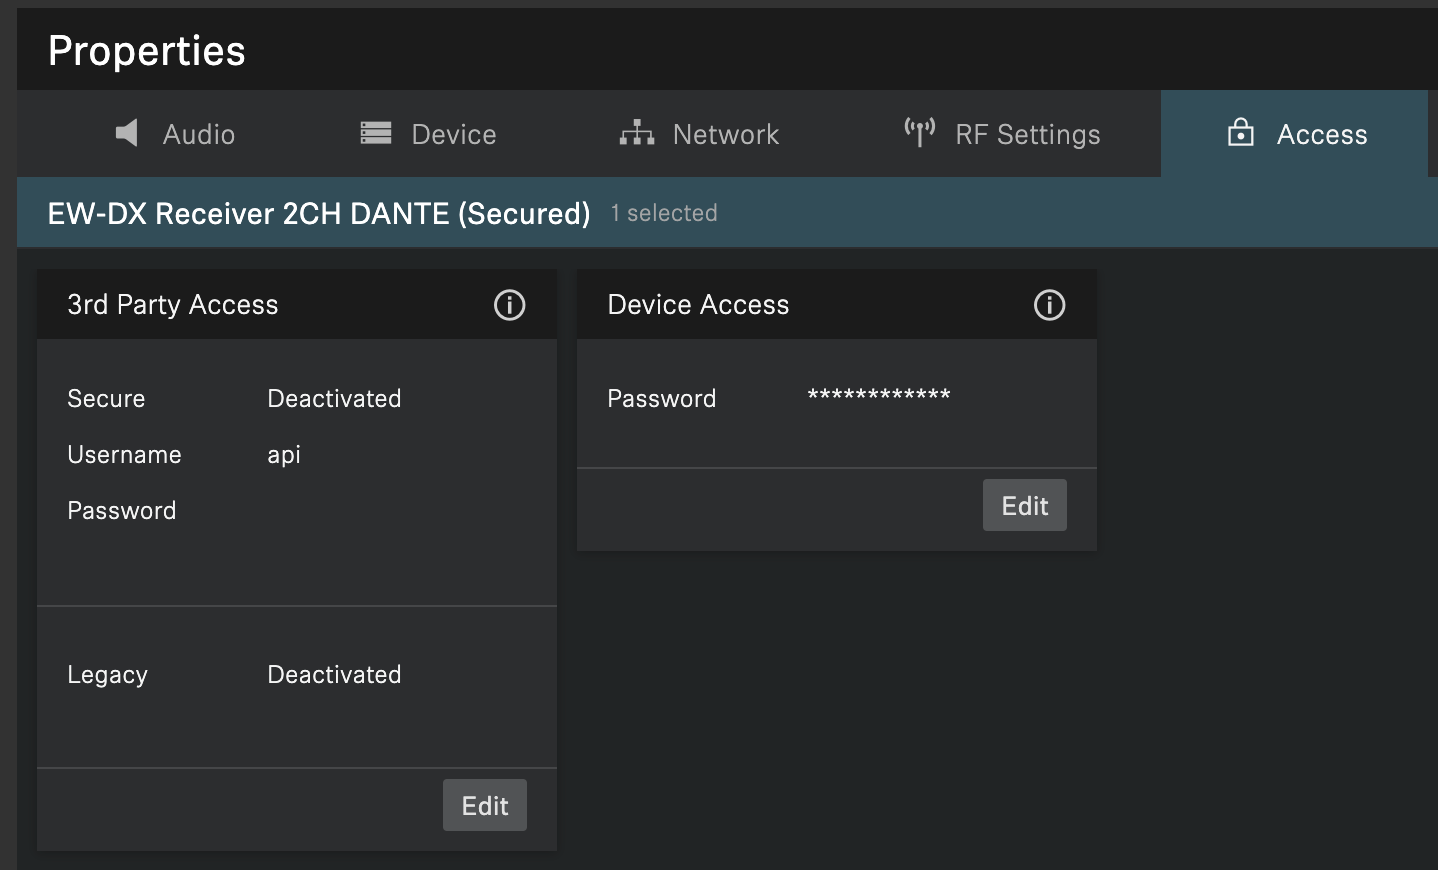Click the antenna icon for RF Settings
Screen dimensions: 1438x870
click(919, 132)
